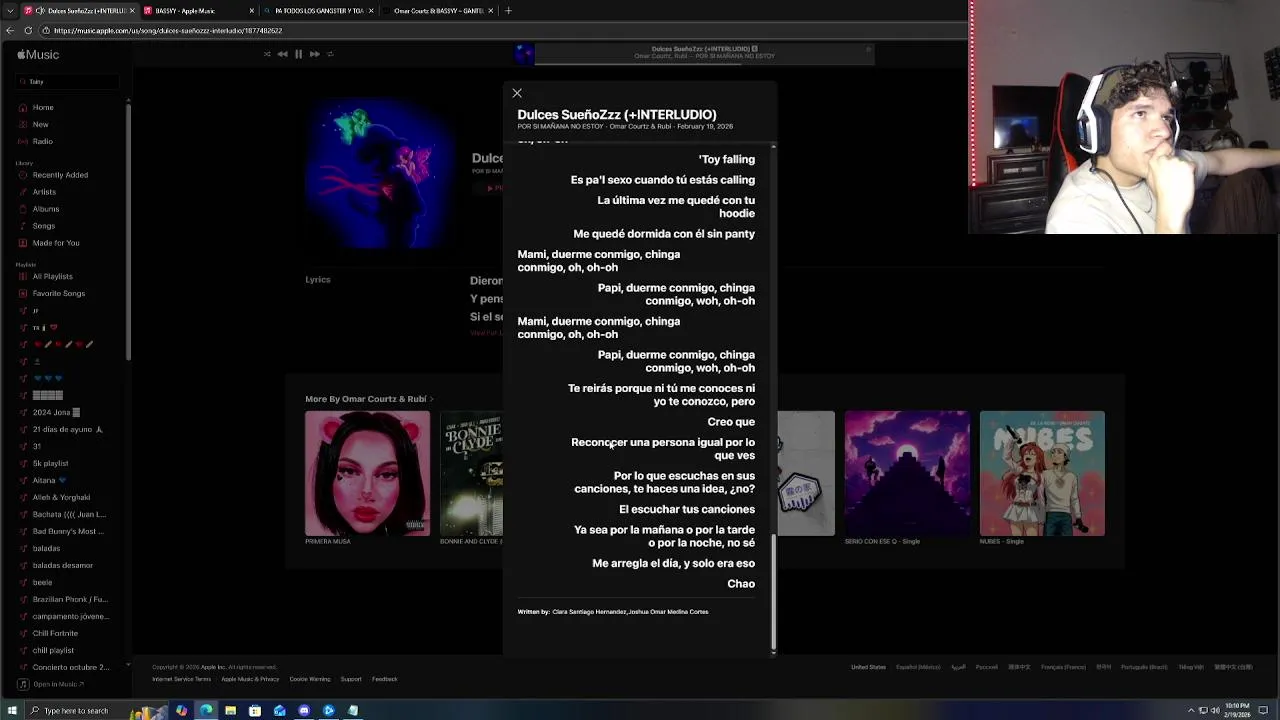Open Discord from the taskbar
The width and height of the screenshot is (1280, 720).
pyautogui.click(x=304, y=711)
